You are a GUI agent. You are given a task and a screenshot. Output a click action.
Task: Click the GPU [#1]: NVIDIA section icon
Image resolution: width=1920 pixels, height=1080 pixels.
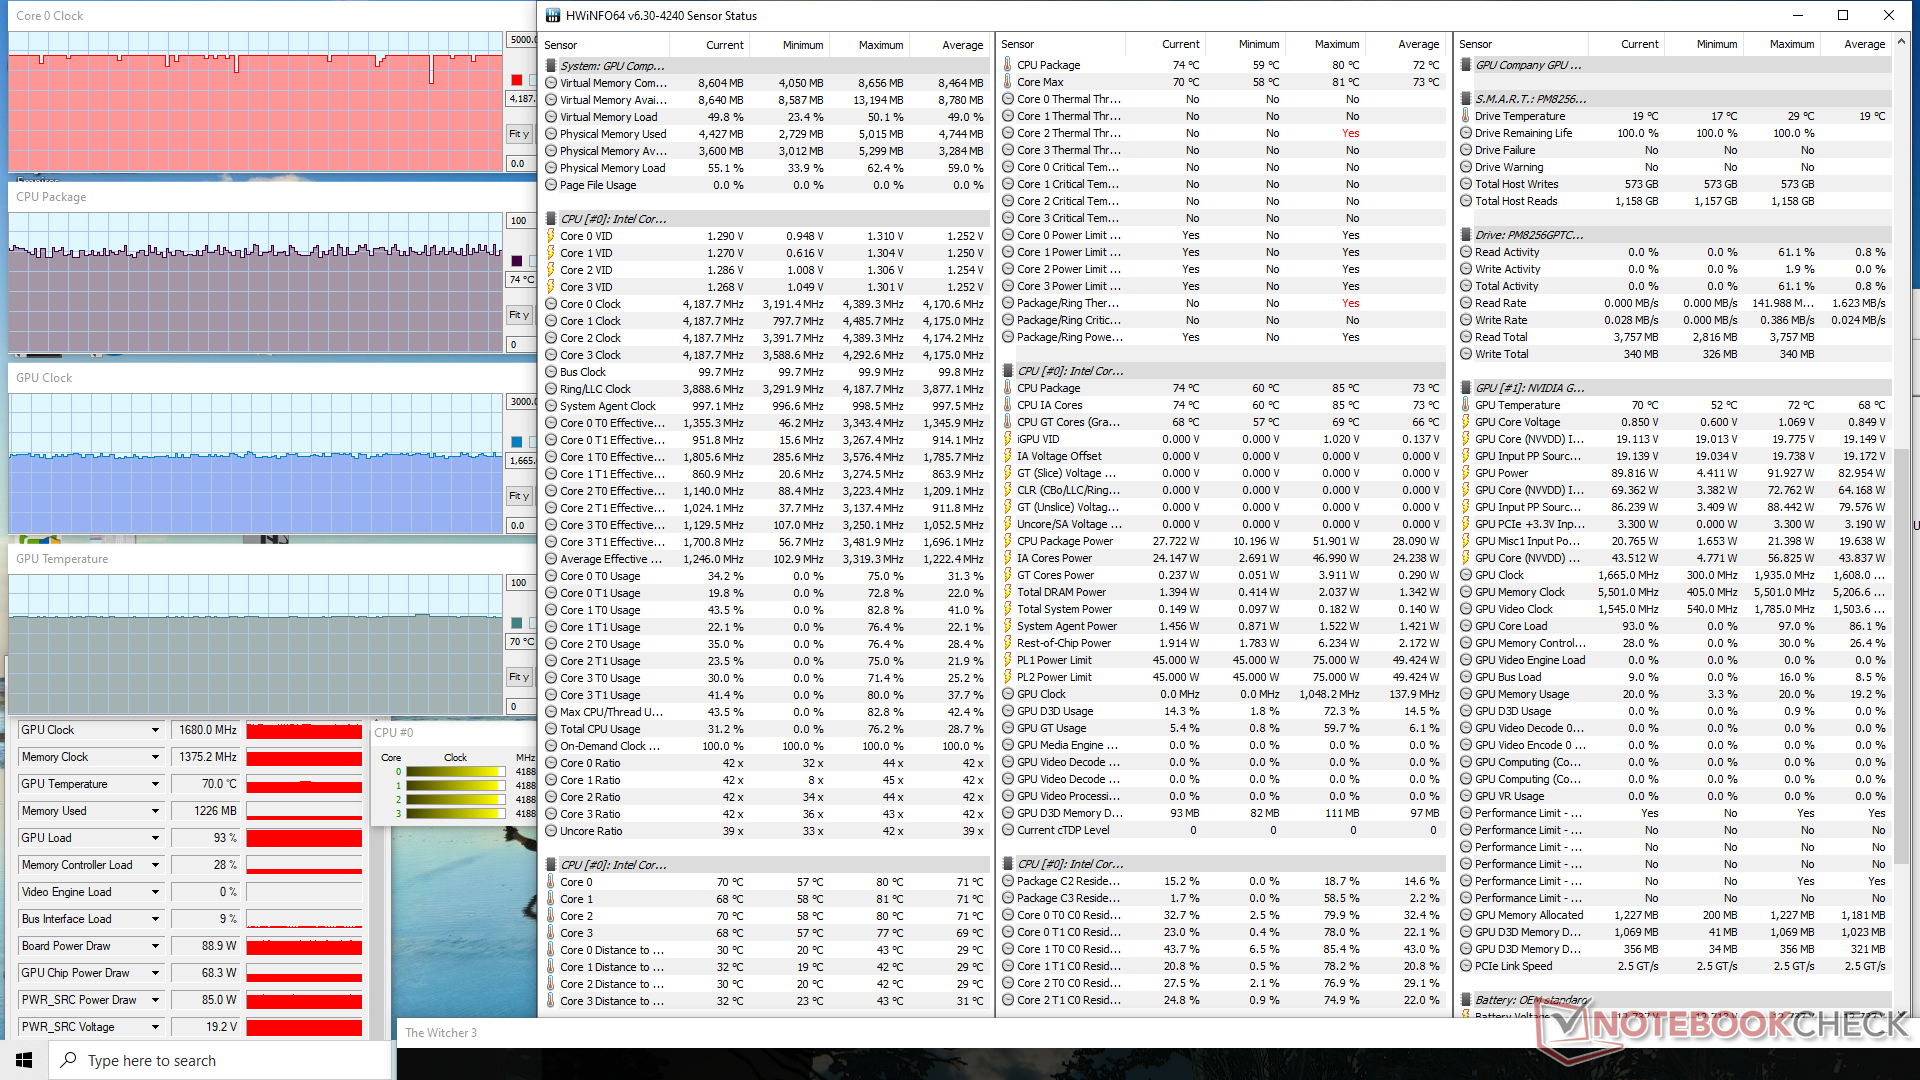(1466, 388)
